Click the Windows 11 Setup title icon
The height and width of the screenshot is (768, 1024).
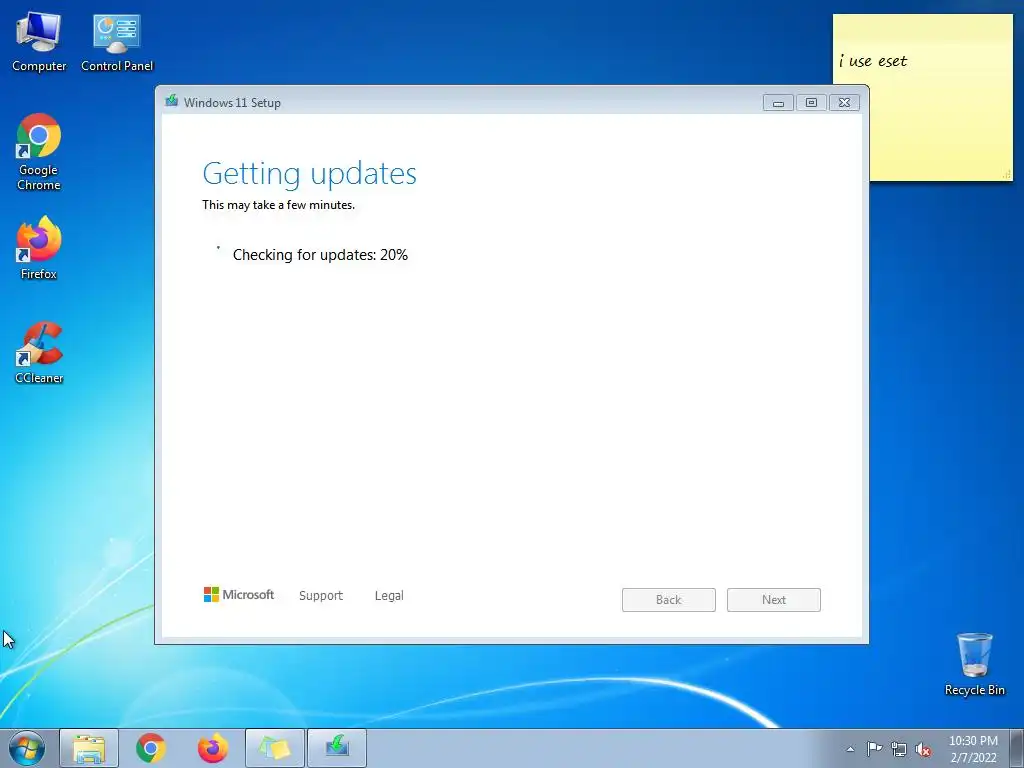[172, 101]
